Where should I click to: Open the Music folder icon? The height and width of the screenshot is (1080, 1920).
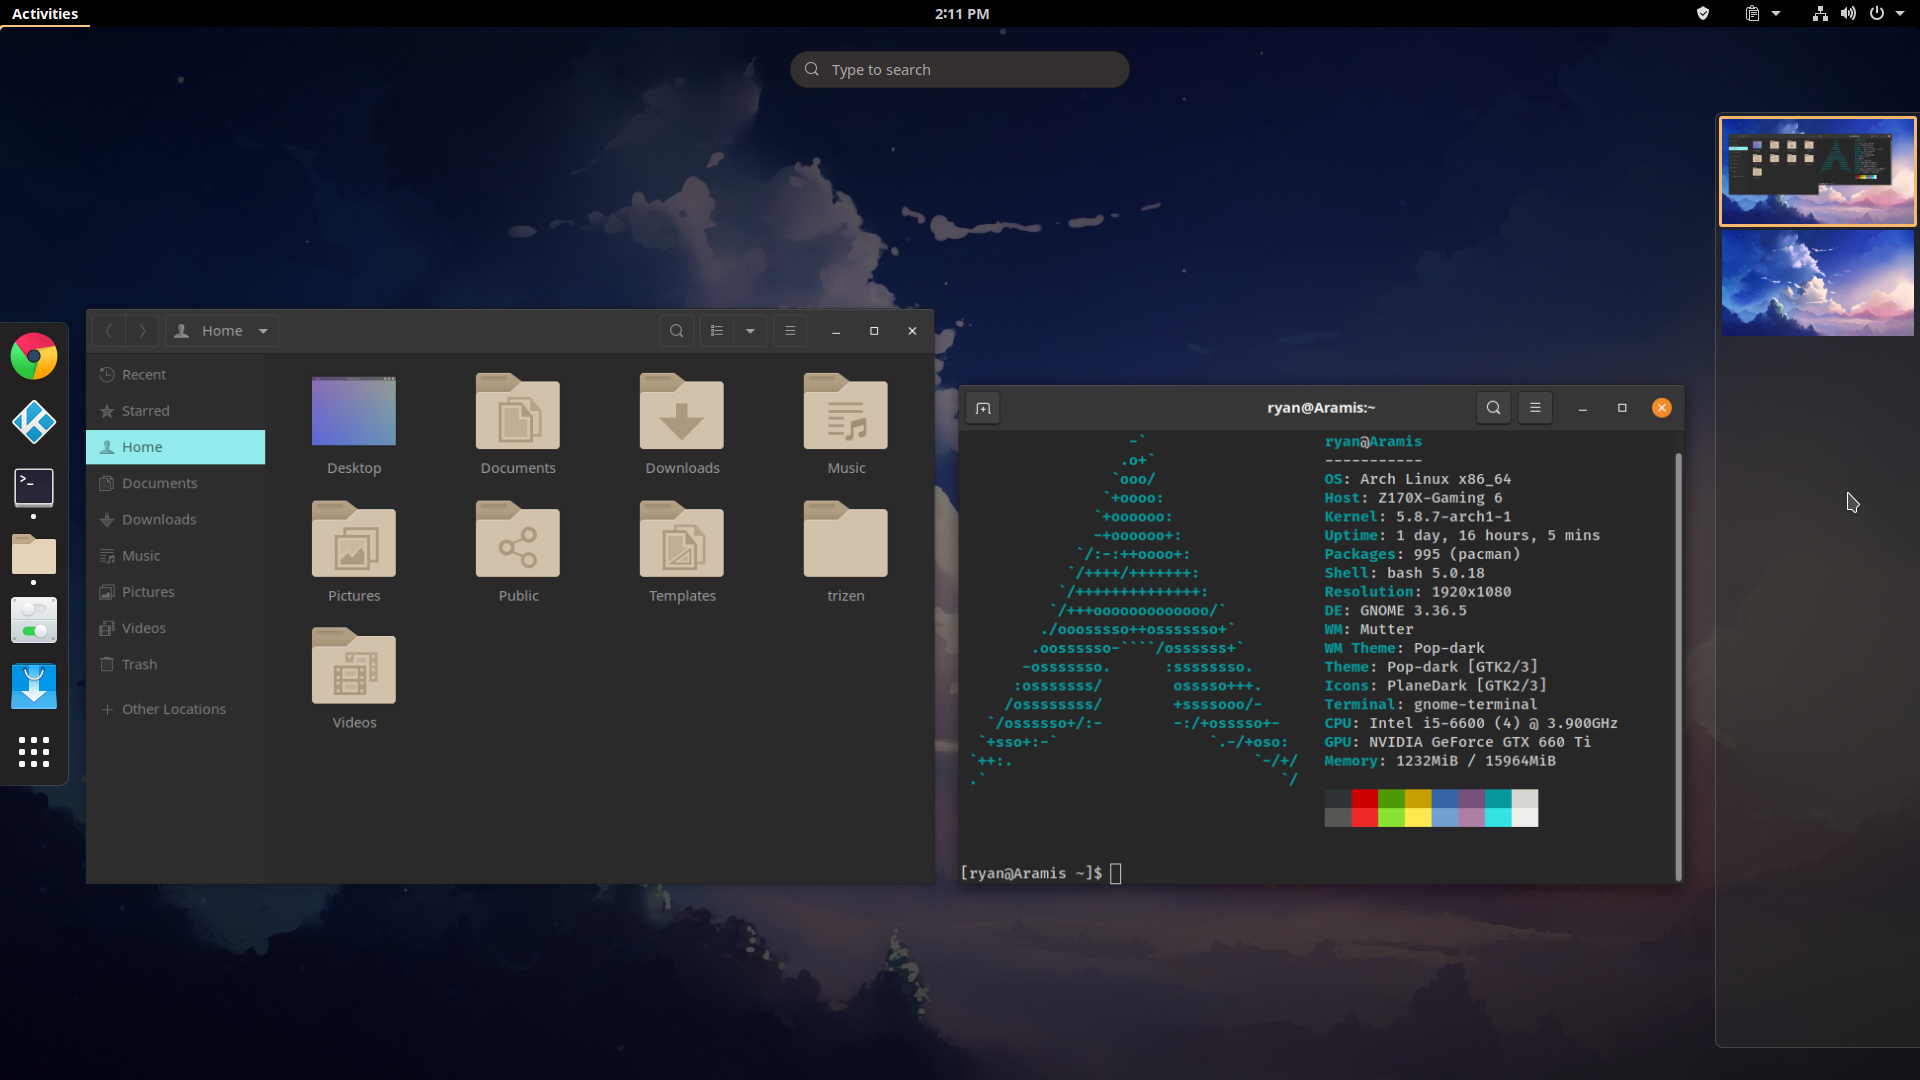coord(846,412)
